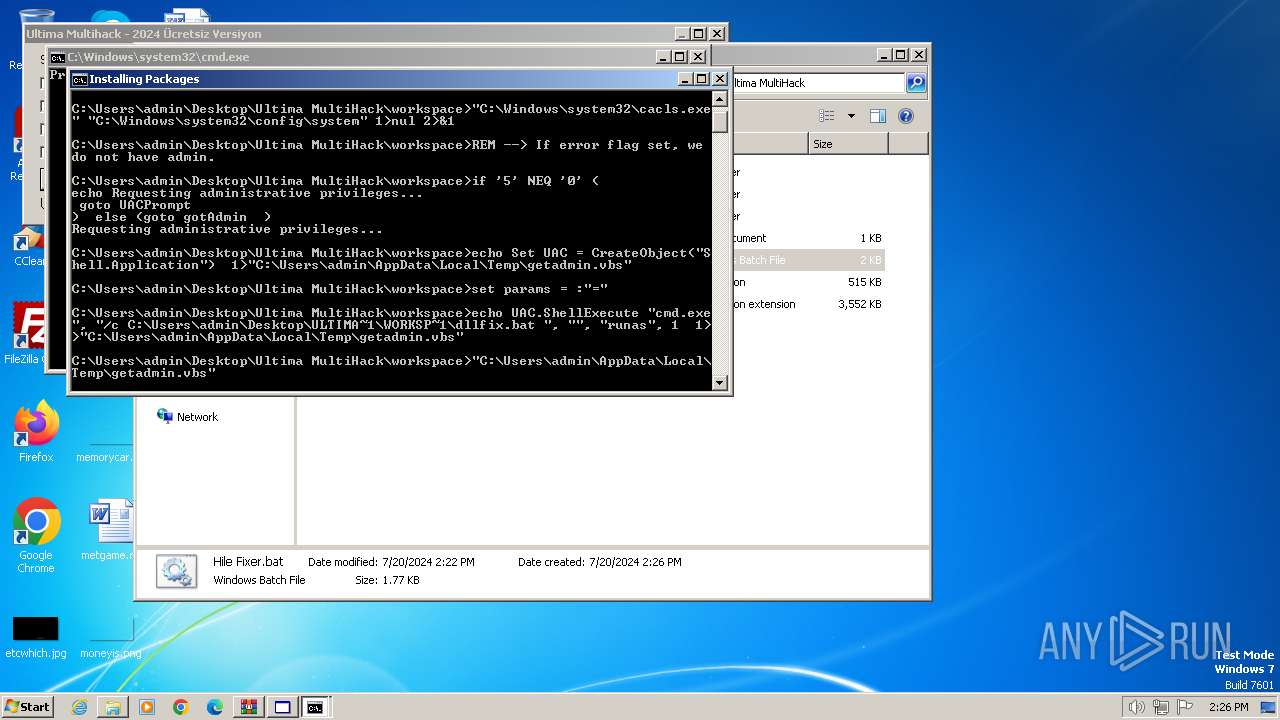Minimize the Installing Packages window
Viewport: 1280px width, 720px height.
pos(685,79)
